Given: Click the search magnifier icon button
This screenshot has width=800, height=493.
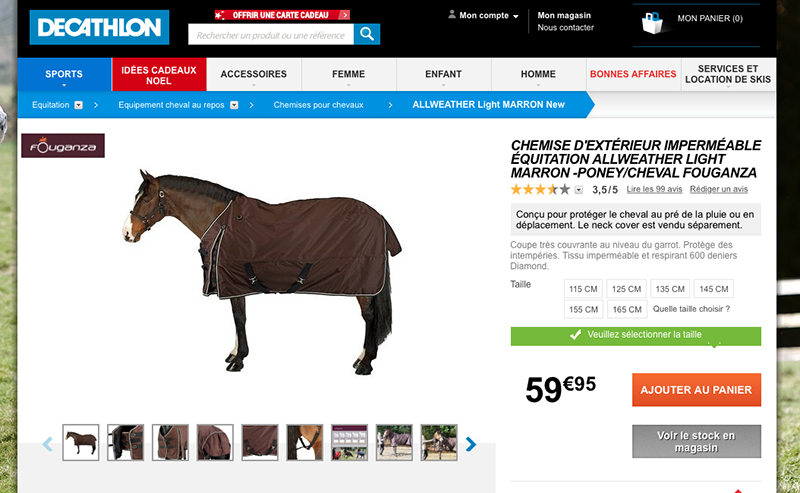Looking at the screenshot, I should tap(366, 34).
